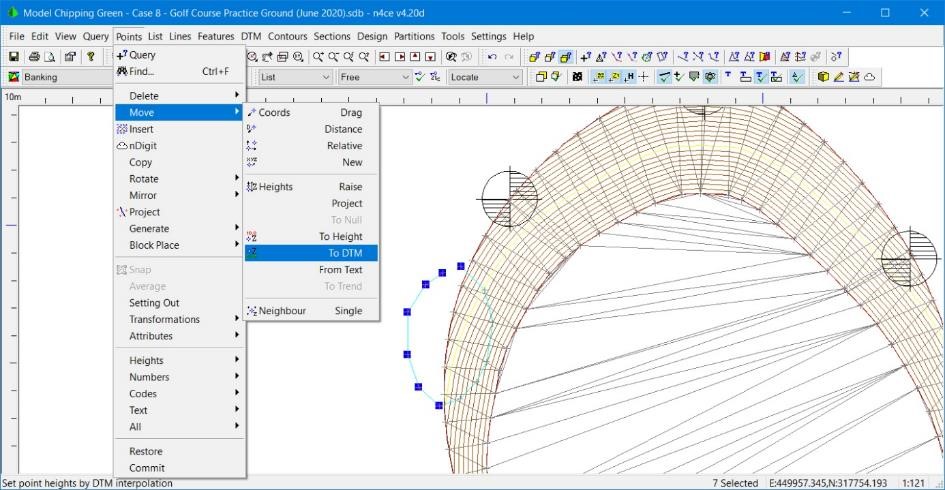This screenshot has height=490, width=945.
Task: Click the overlapping squares icon in second toolbar
Action: click(541, 77)
